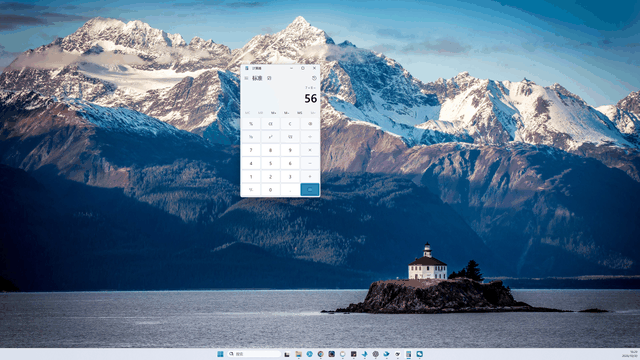Click digit 6 on Calculator keypad
The height and width of the screenshot is (360, 640).
point(290,163)
